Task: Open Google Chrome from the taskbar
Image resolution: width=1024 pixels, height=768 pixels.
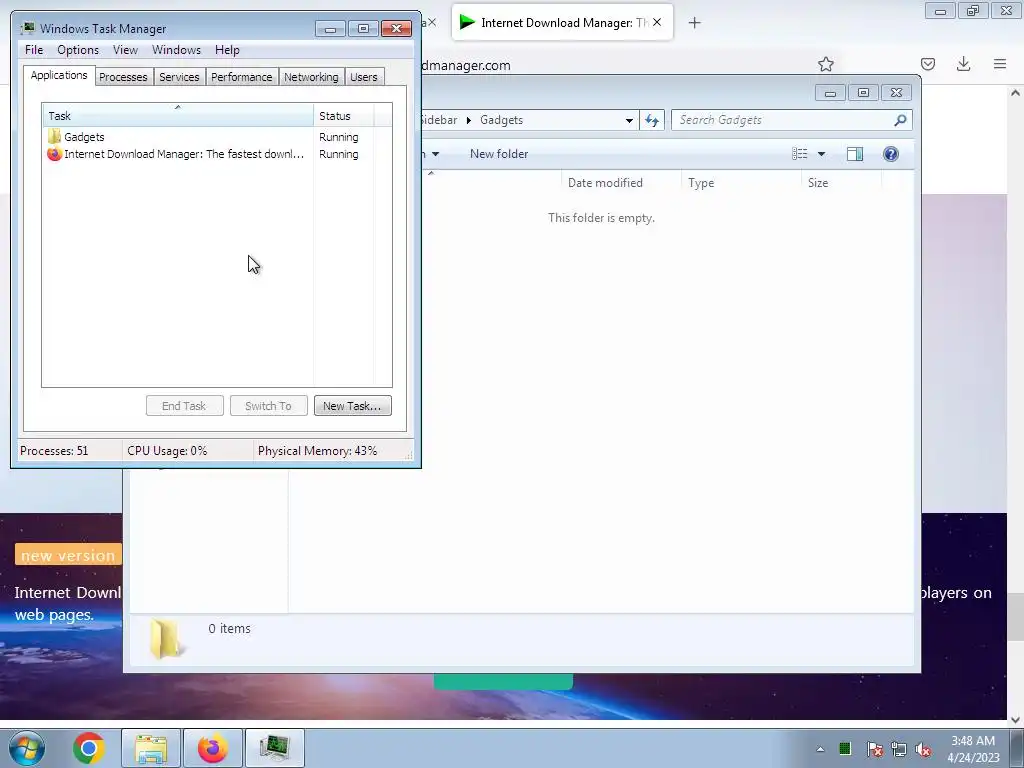Action: 89,748
